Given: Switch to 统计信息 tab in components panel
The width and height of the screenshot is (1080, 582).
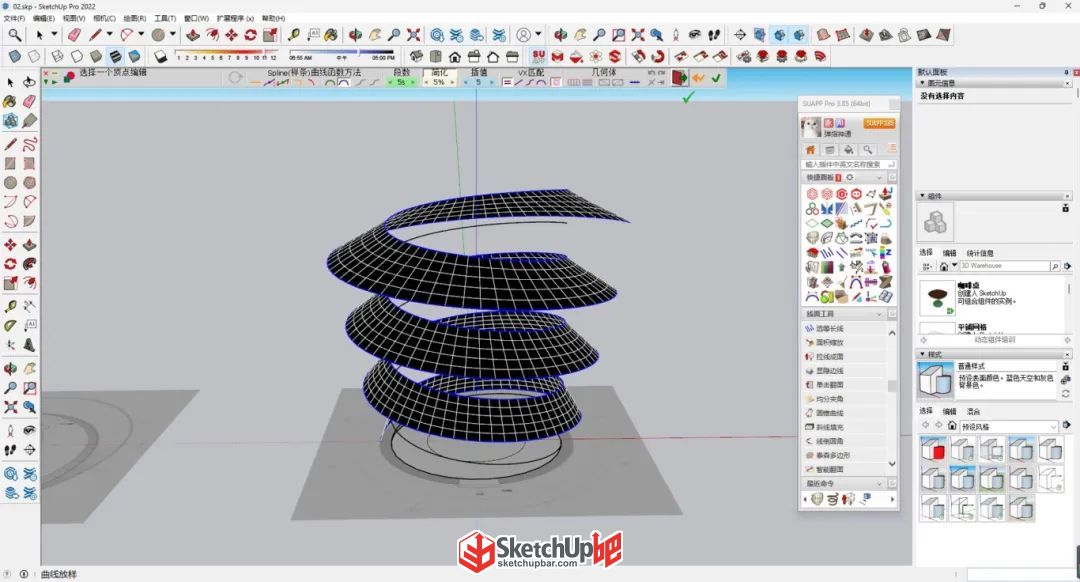Looking at the screenshot, I should click(x=980, y=253).
